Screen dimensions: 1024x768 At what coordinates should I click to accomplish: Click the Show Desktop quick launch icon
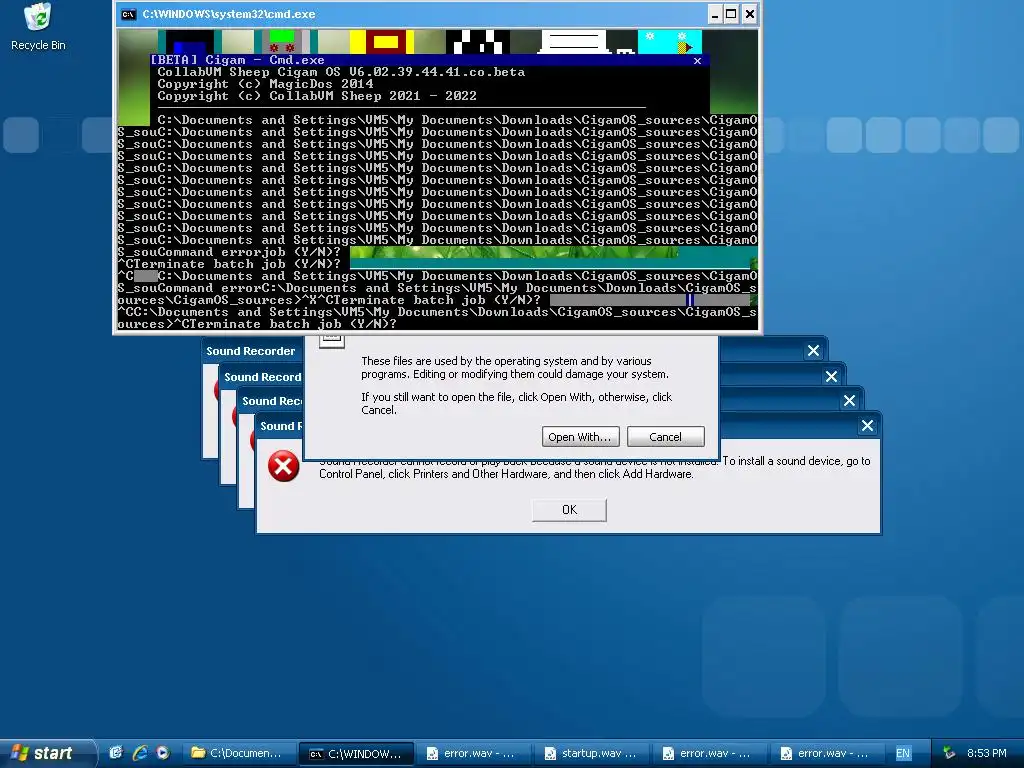[x=116, y=753]
